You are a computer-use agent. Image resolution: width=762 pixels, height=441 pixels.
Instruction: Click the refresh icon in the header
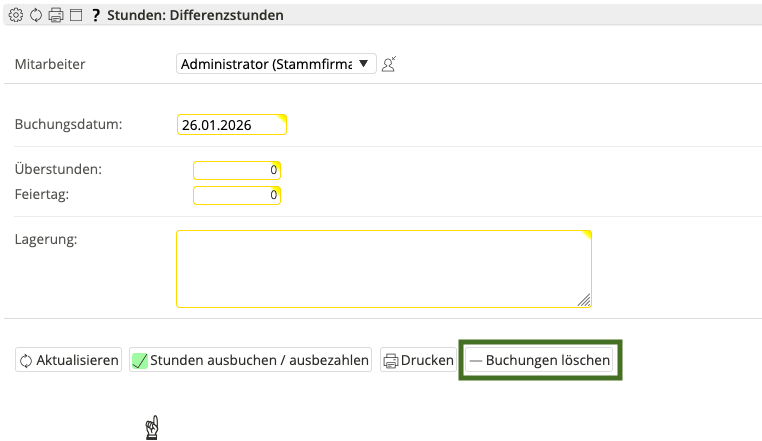(35, 16)
